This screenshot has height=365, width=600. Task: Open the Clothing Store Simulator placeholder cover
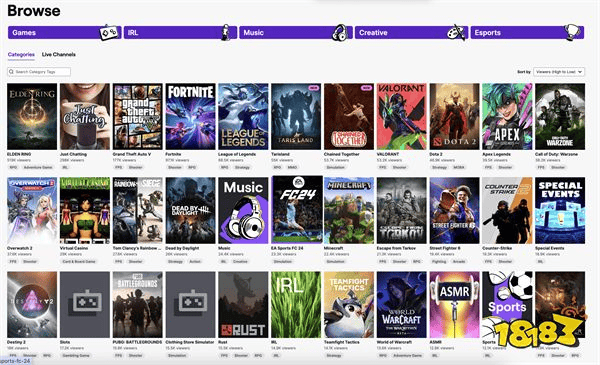pyautogui.click(x=191, y=305)
